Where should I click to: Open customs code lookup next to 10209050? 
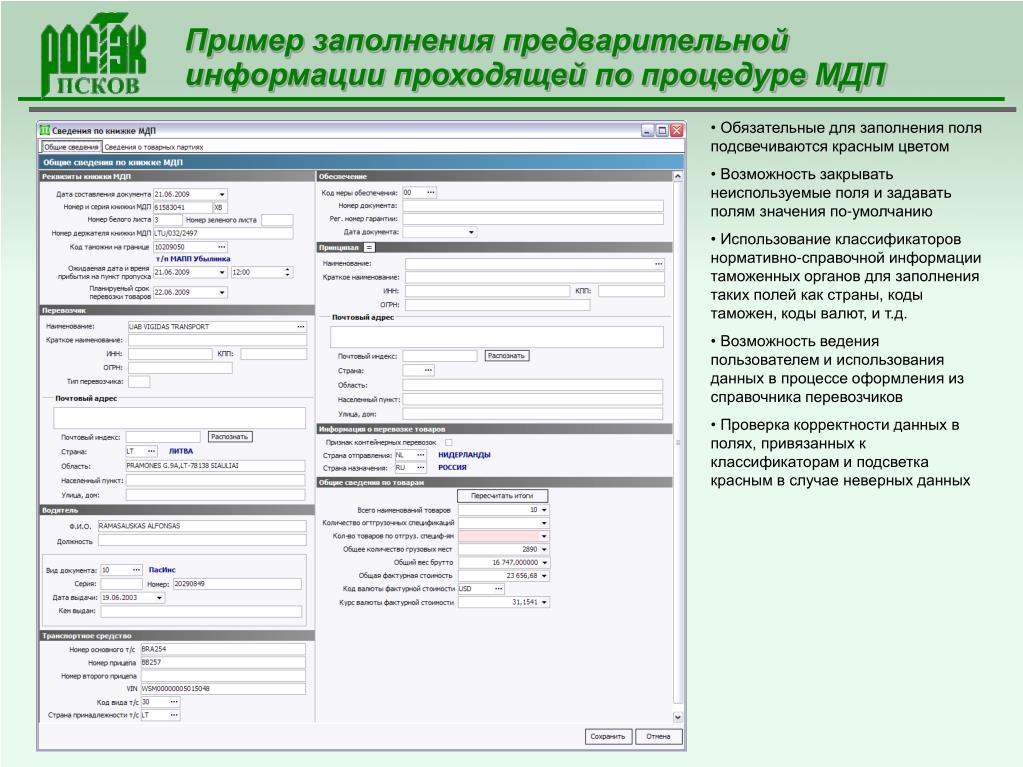pyautogui.click(x=222, y=247)
